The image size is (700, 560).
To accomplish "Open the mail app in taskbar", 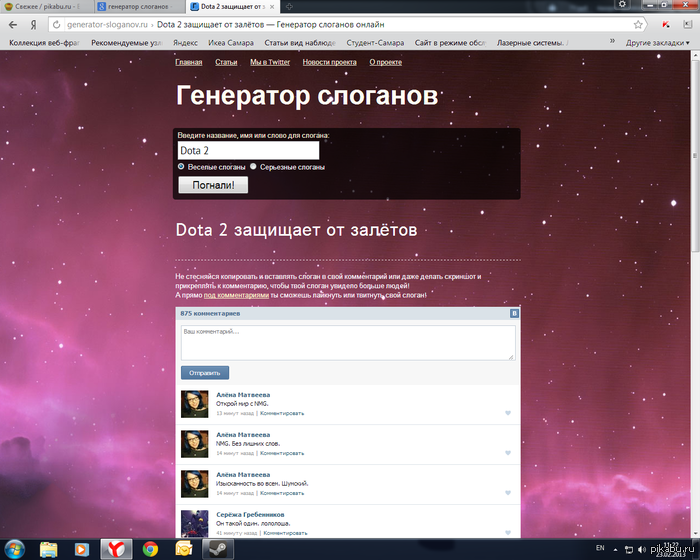I will coord(183,549).
